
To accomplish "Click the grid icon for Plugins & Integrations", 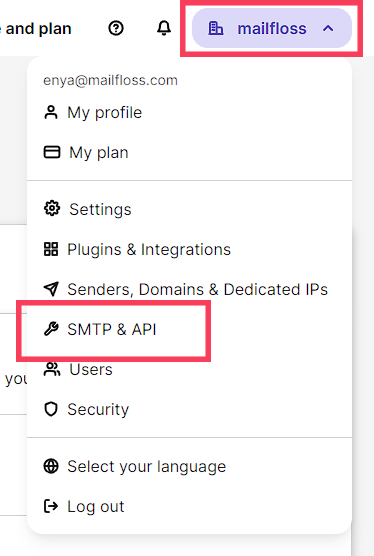I will [51, 249].
